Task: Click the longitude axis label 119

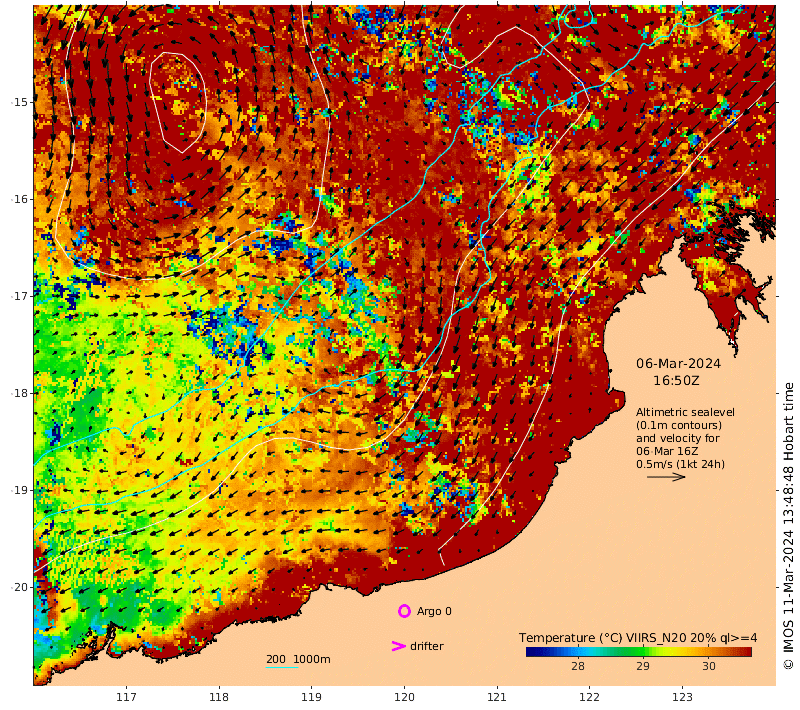Action: coord(311,697)
